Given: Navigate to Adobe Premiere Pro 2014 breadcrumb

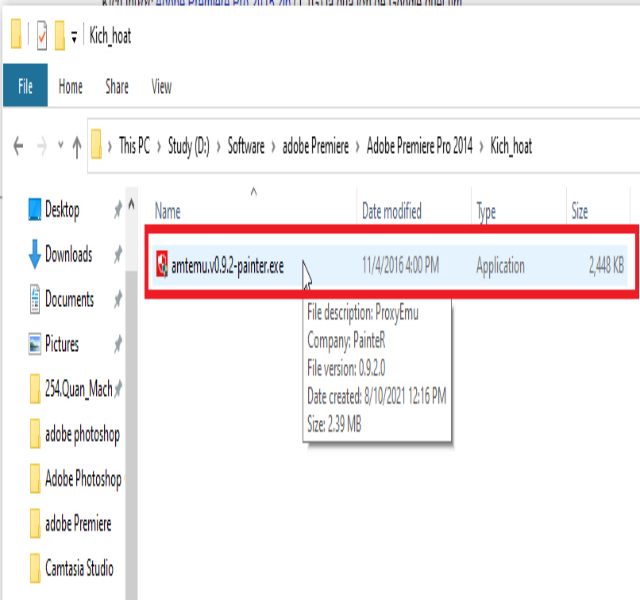Looking at the screenshot, I should click(x=420, y=146).
